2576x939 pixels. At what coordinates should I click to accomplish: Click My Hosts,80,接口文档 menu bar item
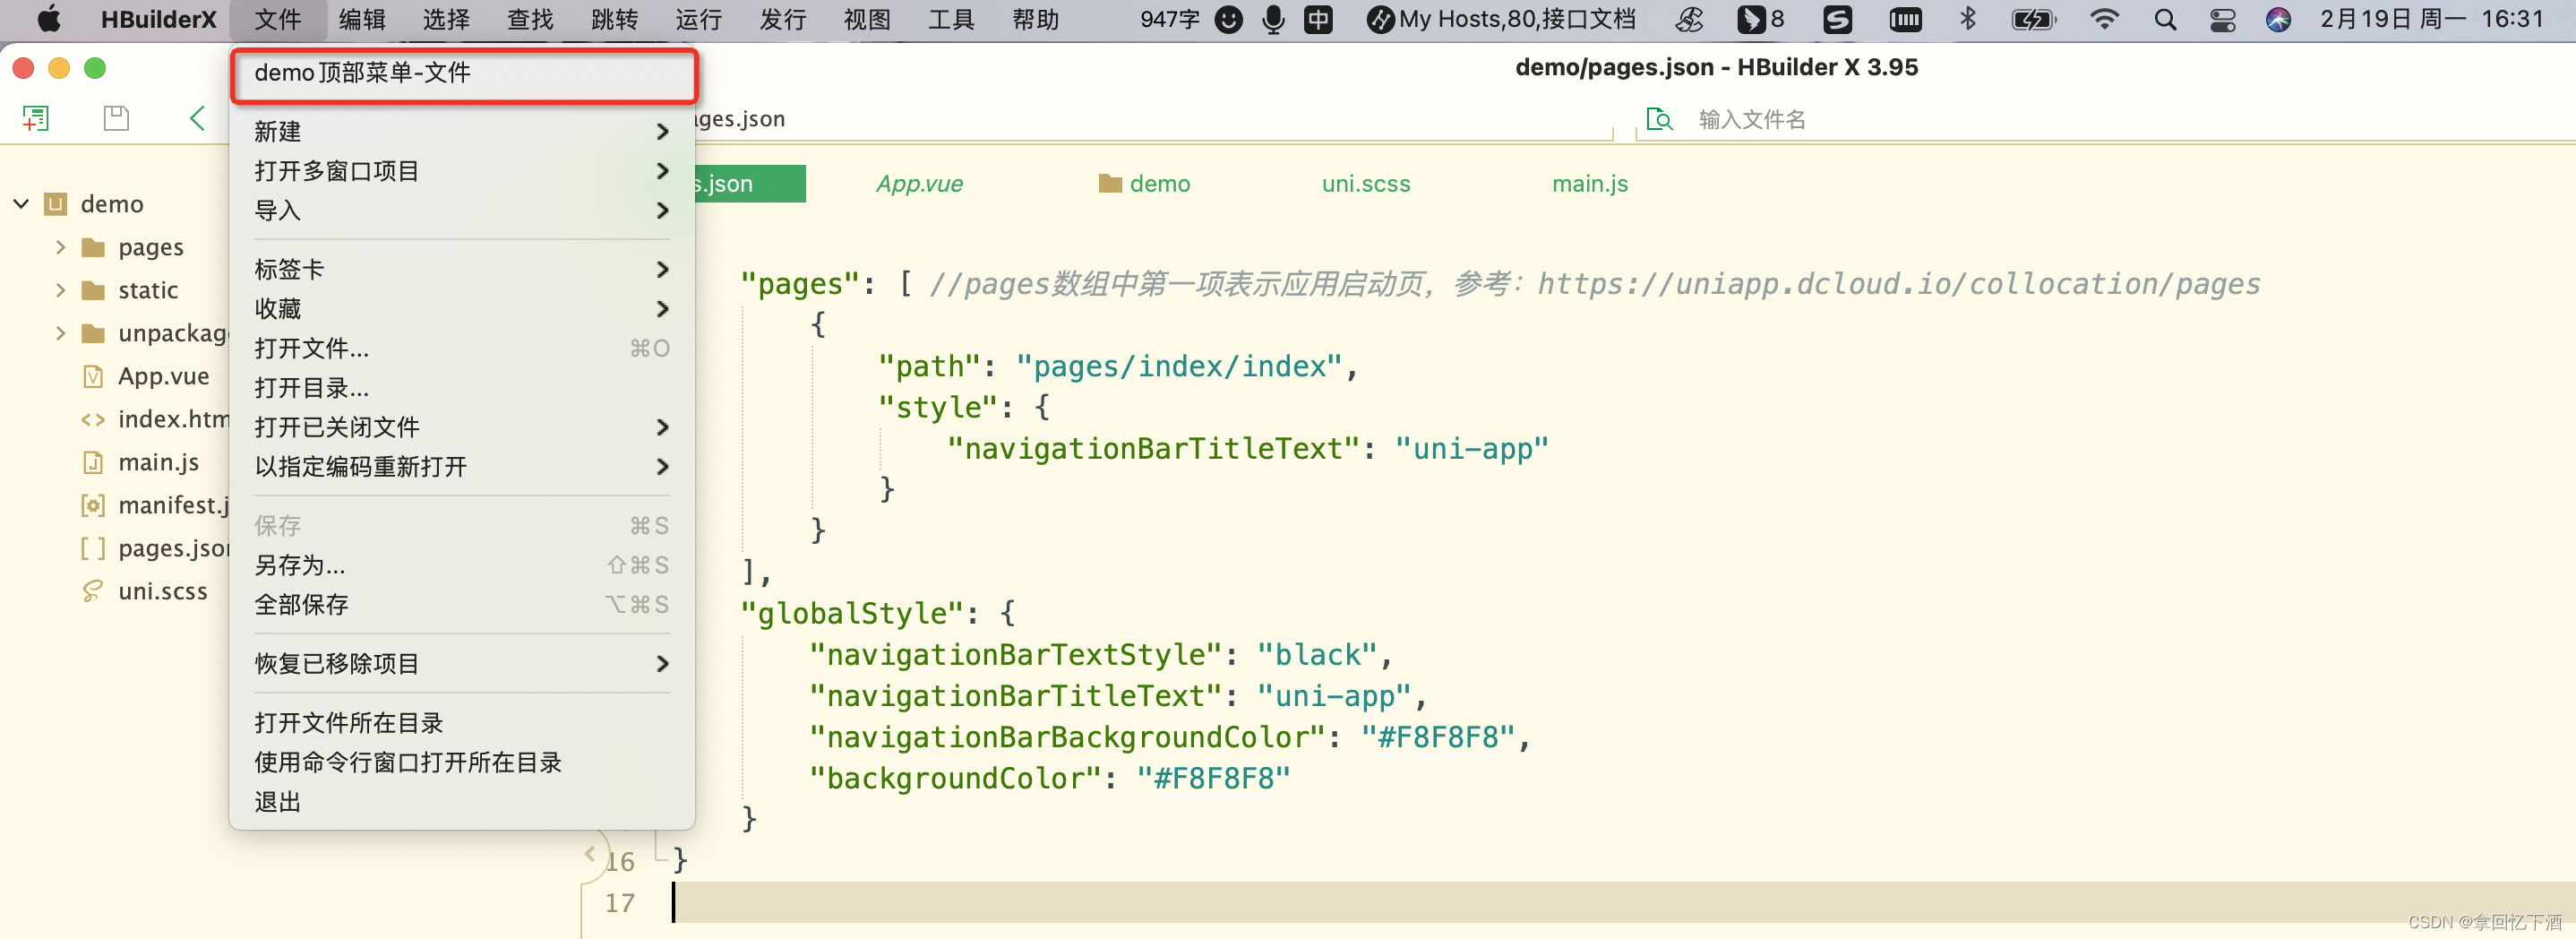tap(1501, 19)
